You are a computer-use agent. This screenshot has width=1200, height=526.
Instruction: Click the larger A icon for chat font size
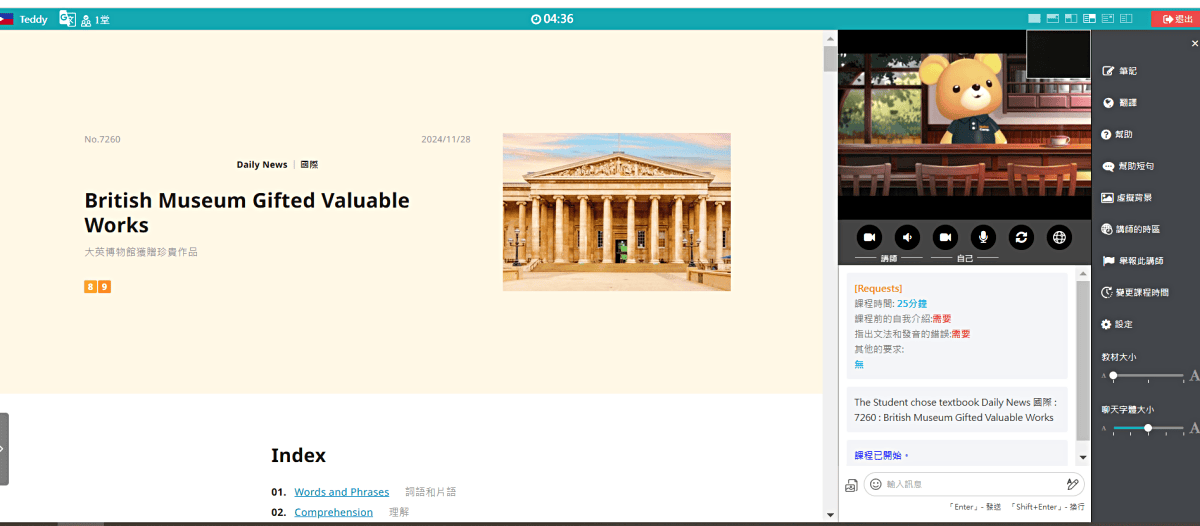[x=1194, y=428]
